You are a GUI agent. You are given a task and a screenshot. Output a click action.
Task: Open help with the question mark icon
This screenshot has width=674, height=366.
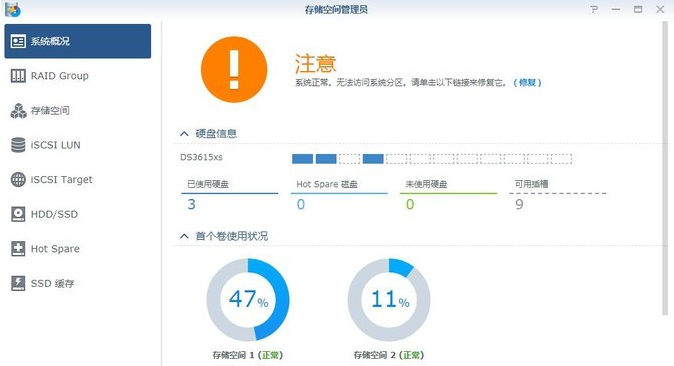[594, 9]
